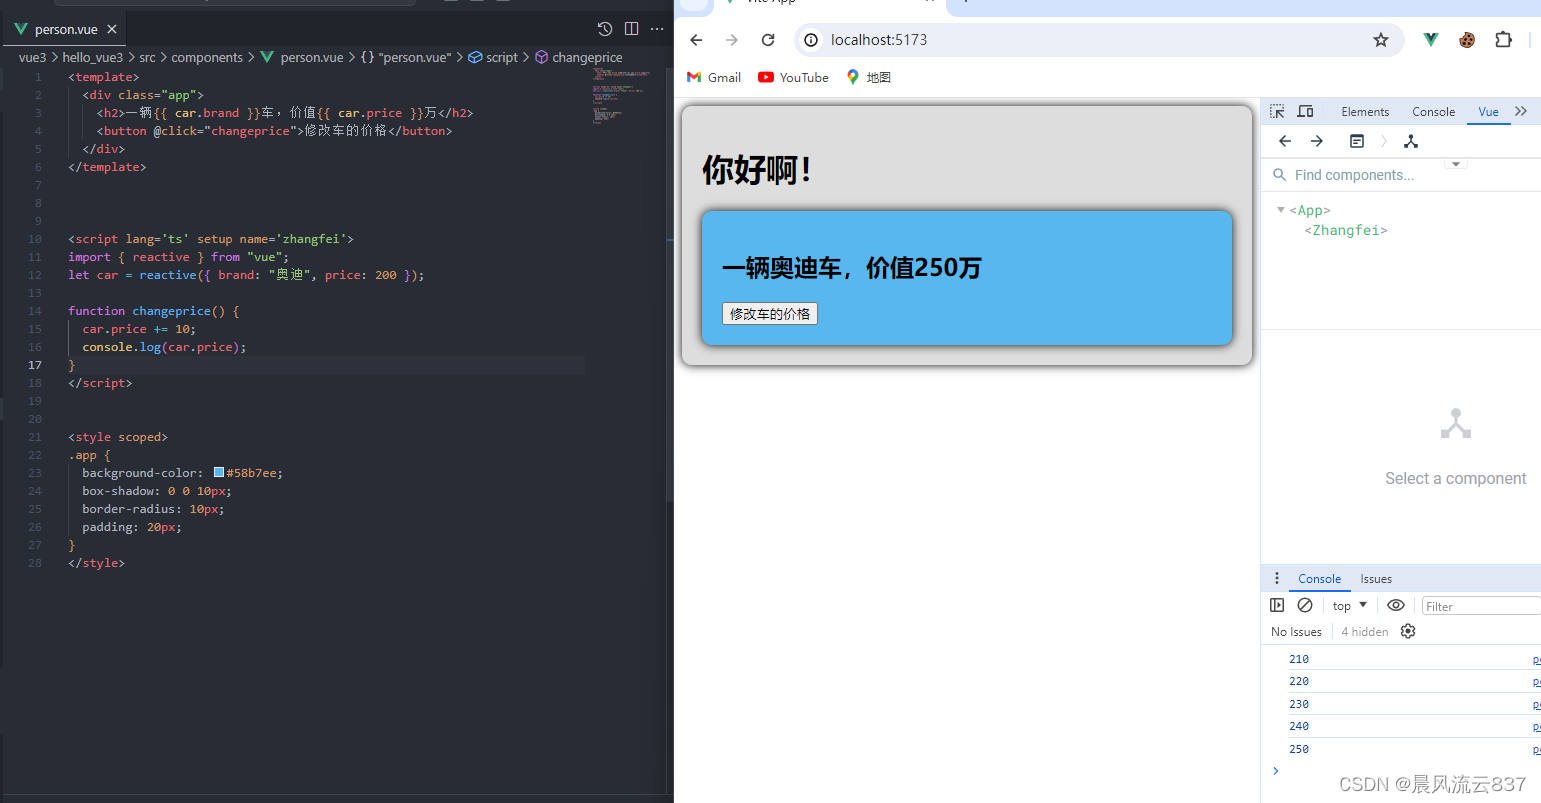
Task: Open console settings gear
Action: point(1408,631)
